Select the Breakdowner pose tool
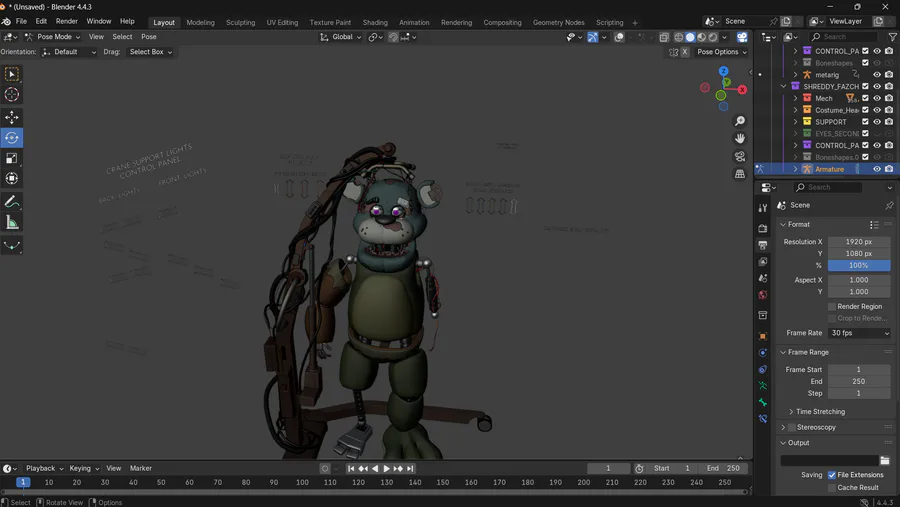This screenshot has height=507, width=900. point(11,245)
